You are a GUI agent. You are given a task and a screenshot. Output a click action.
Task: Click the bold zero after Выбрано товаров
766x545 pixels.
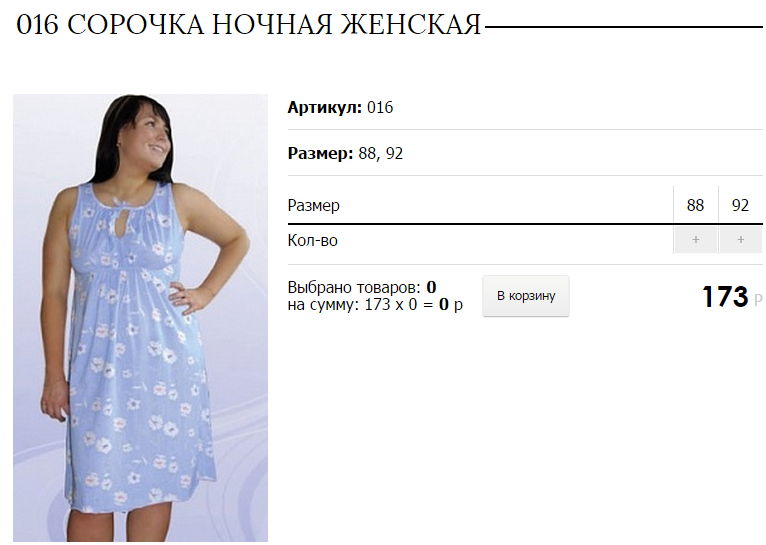click(x=431, y=287)
